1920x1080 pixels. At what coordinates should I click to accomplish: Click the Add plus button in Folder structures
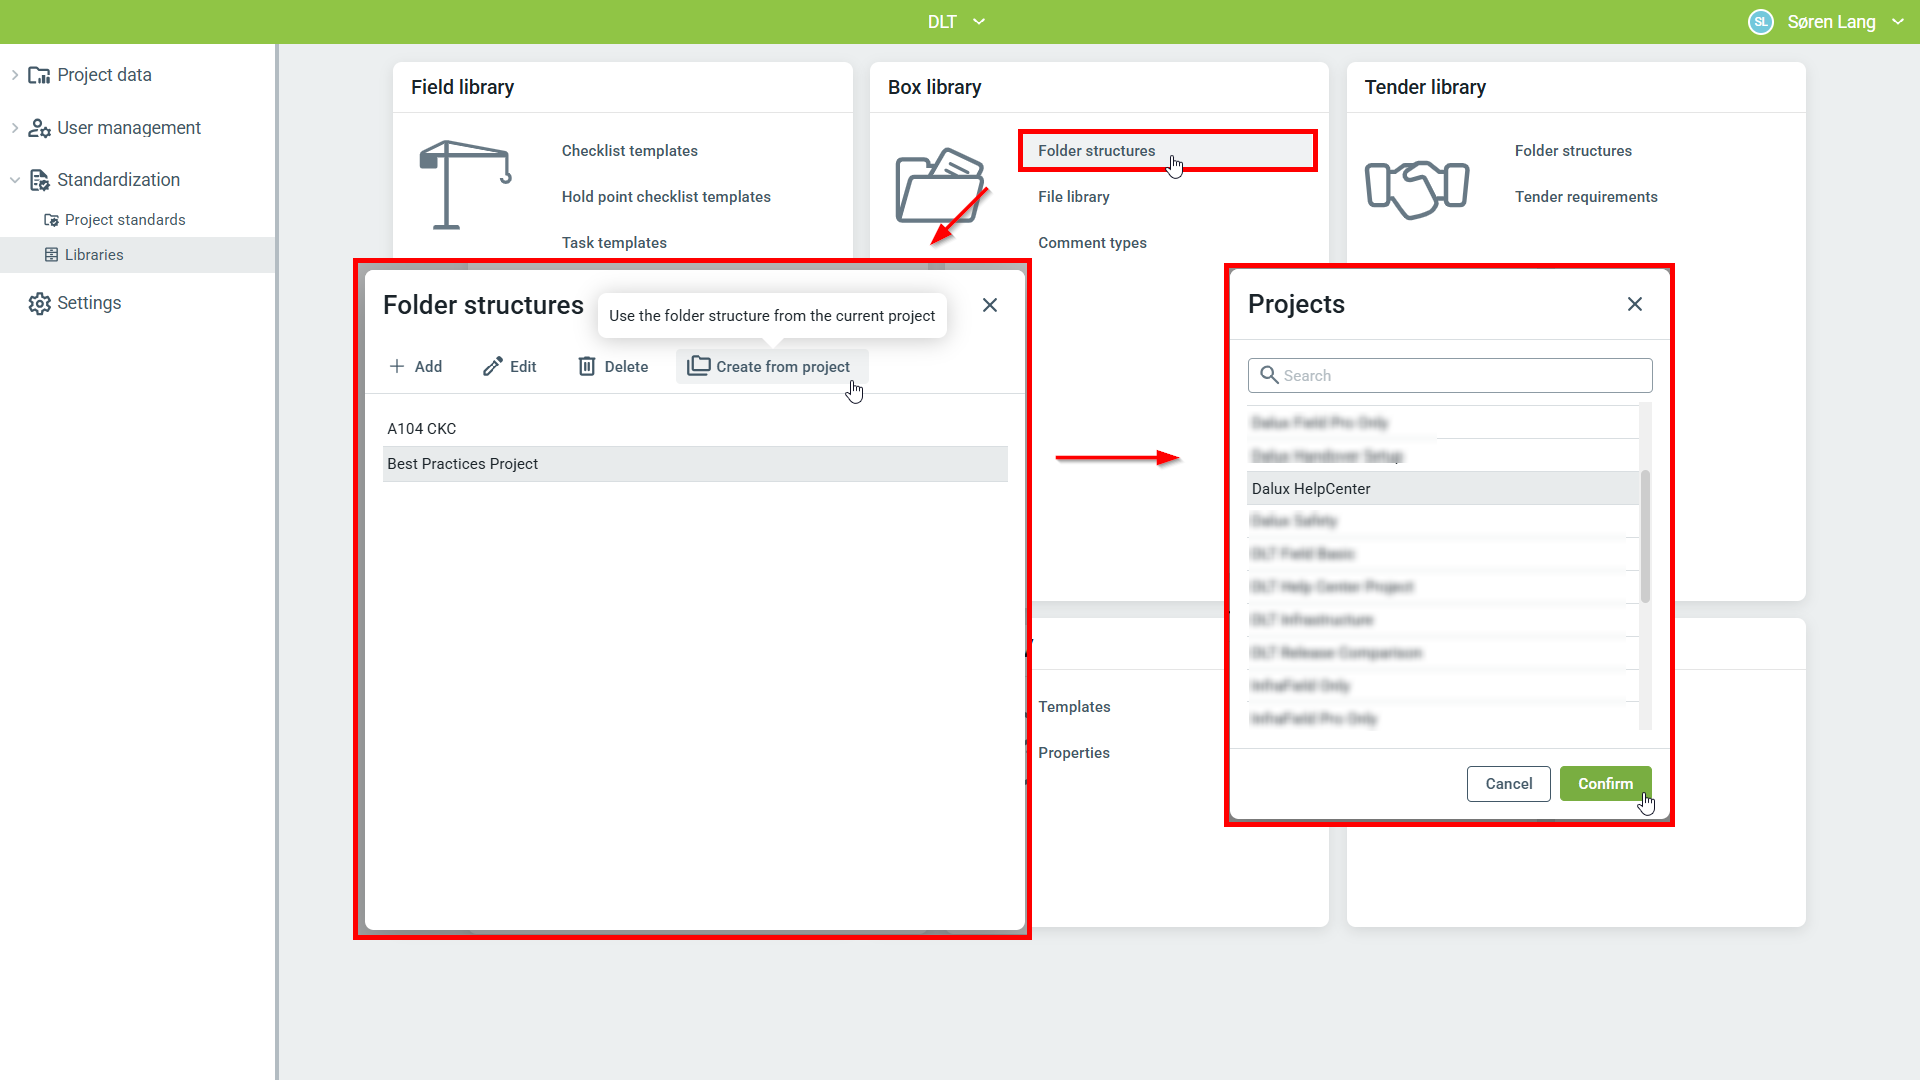(x=415, y=367)
